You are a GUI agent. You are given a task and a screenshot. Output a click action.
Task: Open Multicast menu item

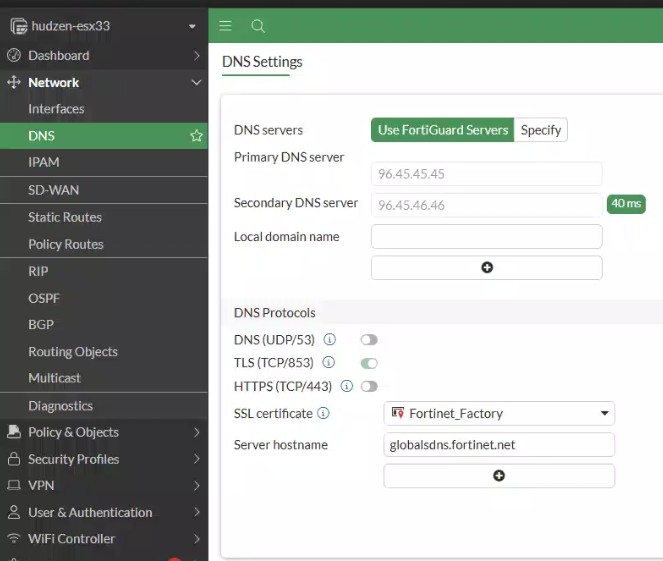pos(104,378)
